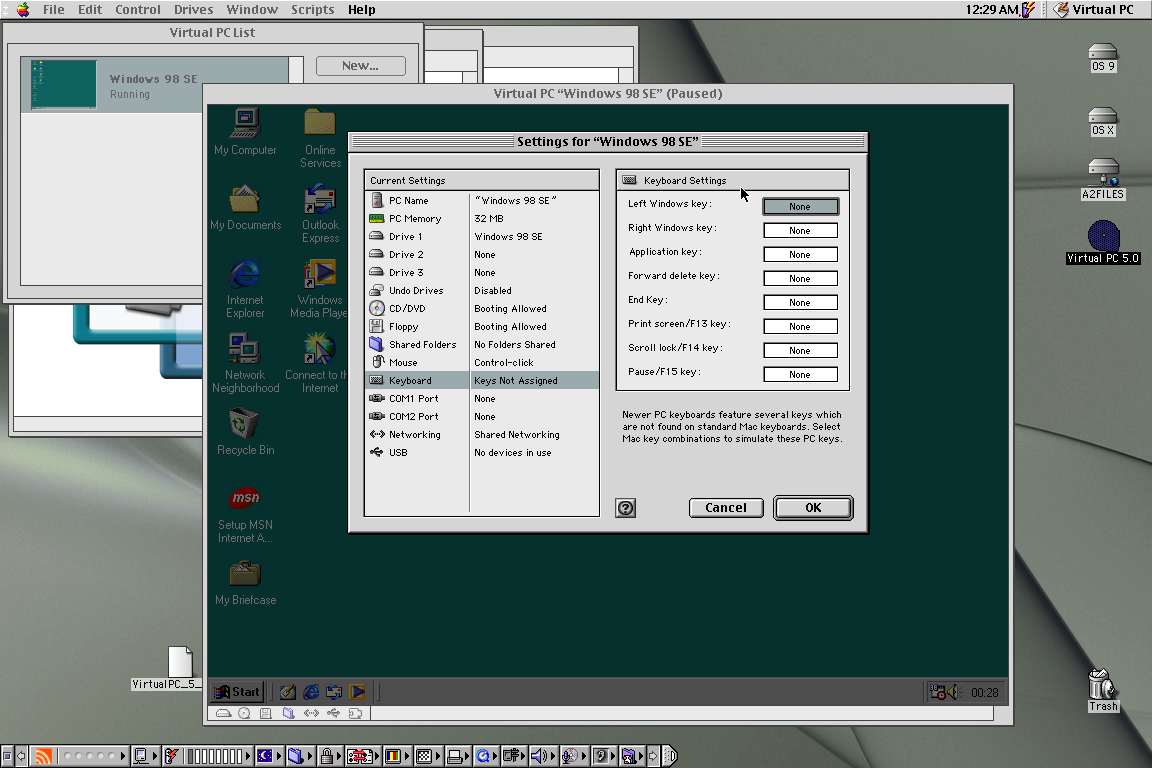The height and width of the screenshot is (768, 1152).
Task: Open Edit menu
Action: 90,10
